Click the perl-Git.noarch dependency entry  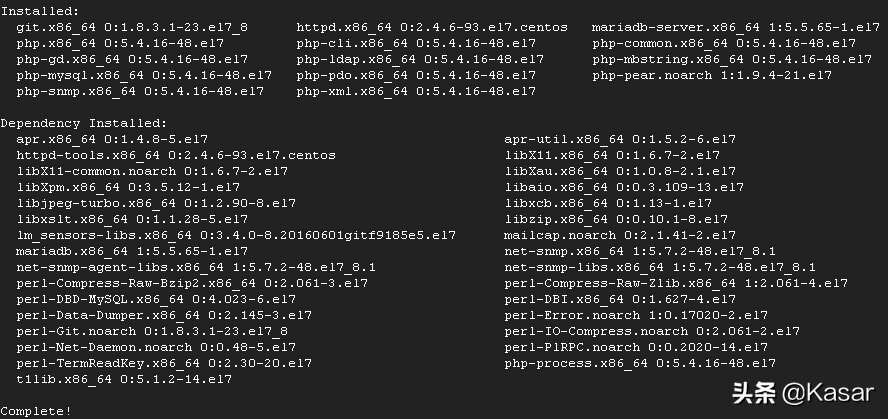(152, 331)
